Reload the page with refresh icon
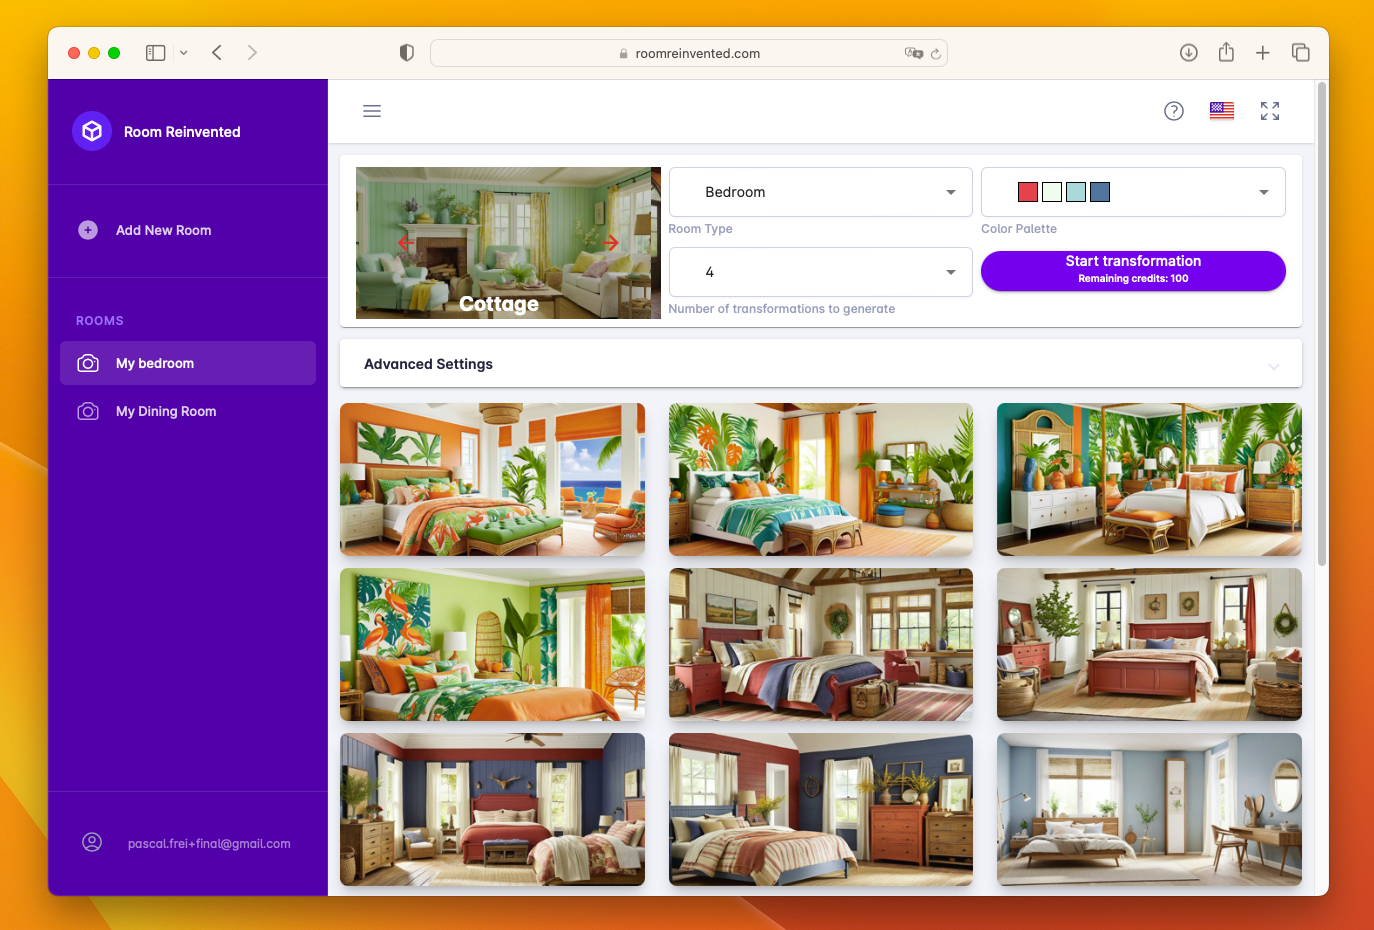This screenshot has width=1374, height=930. 936,54
